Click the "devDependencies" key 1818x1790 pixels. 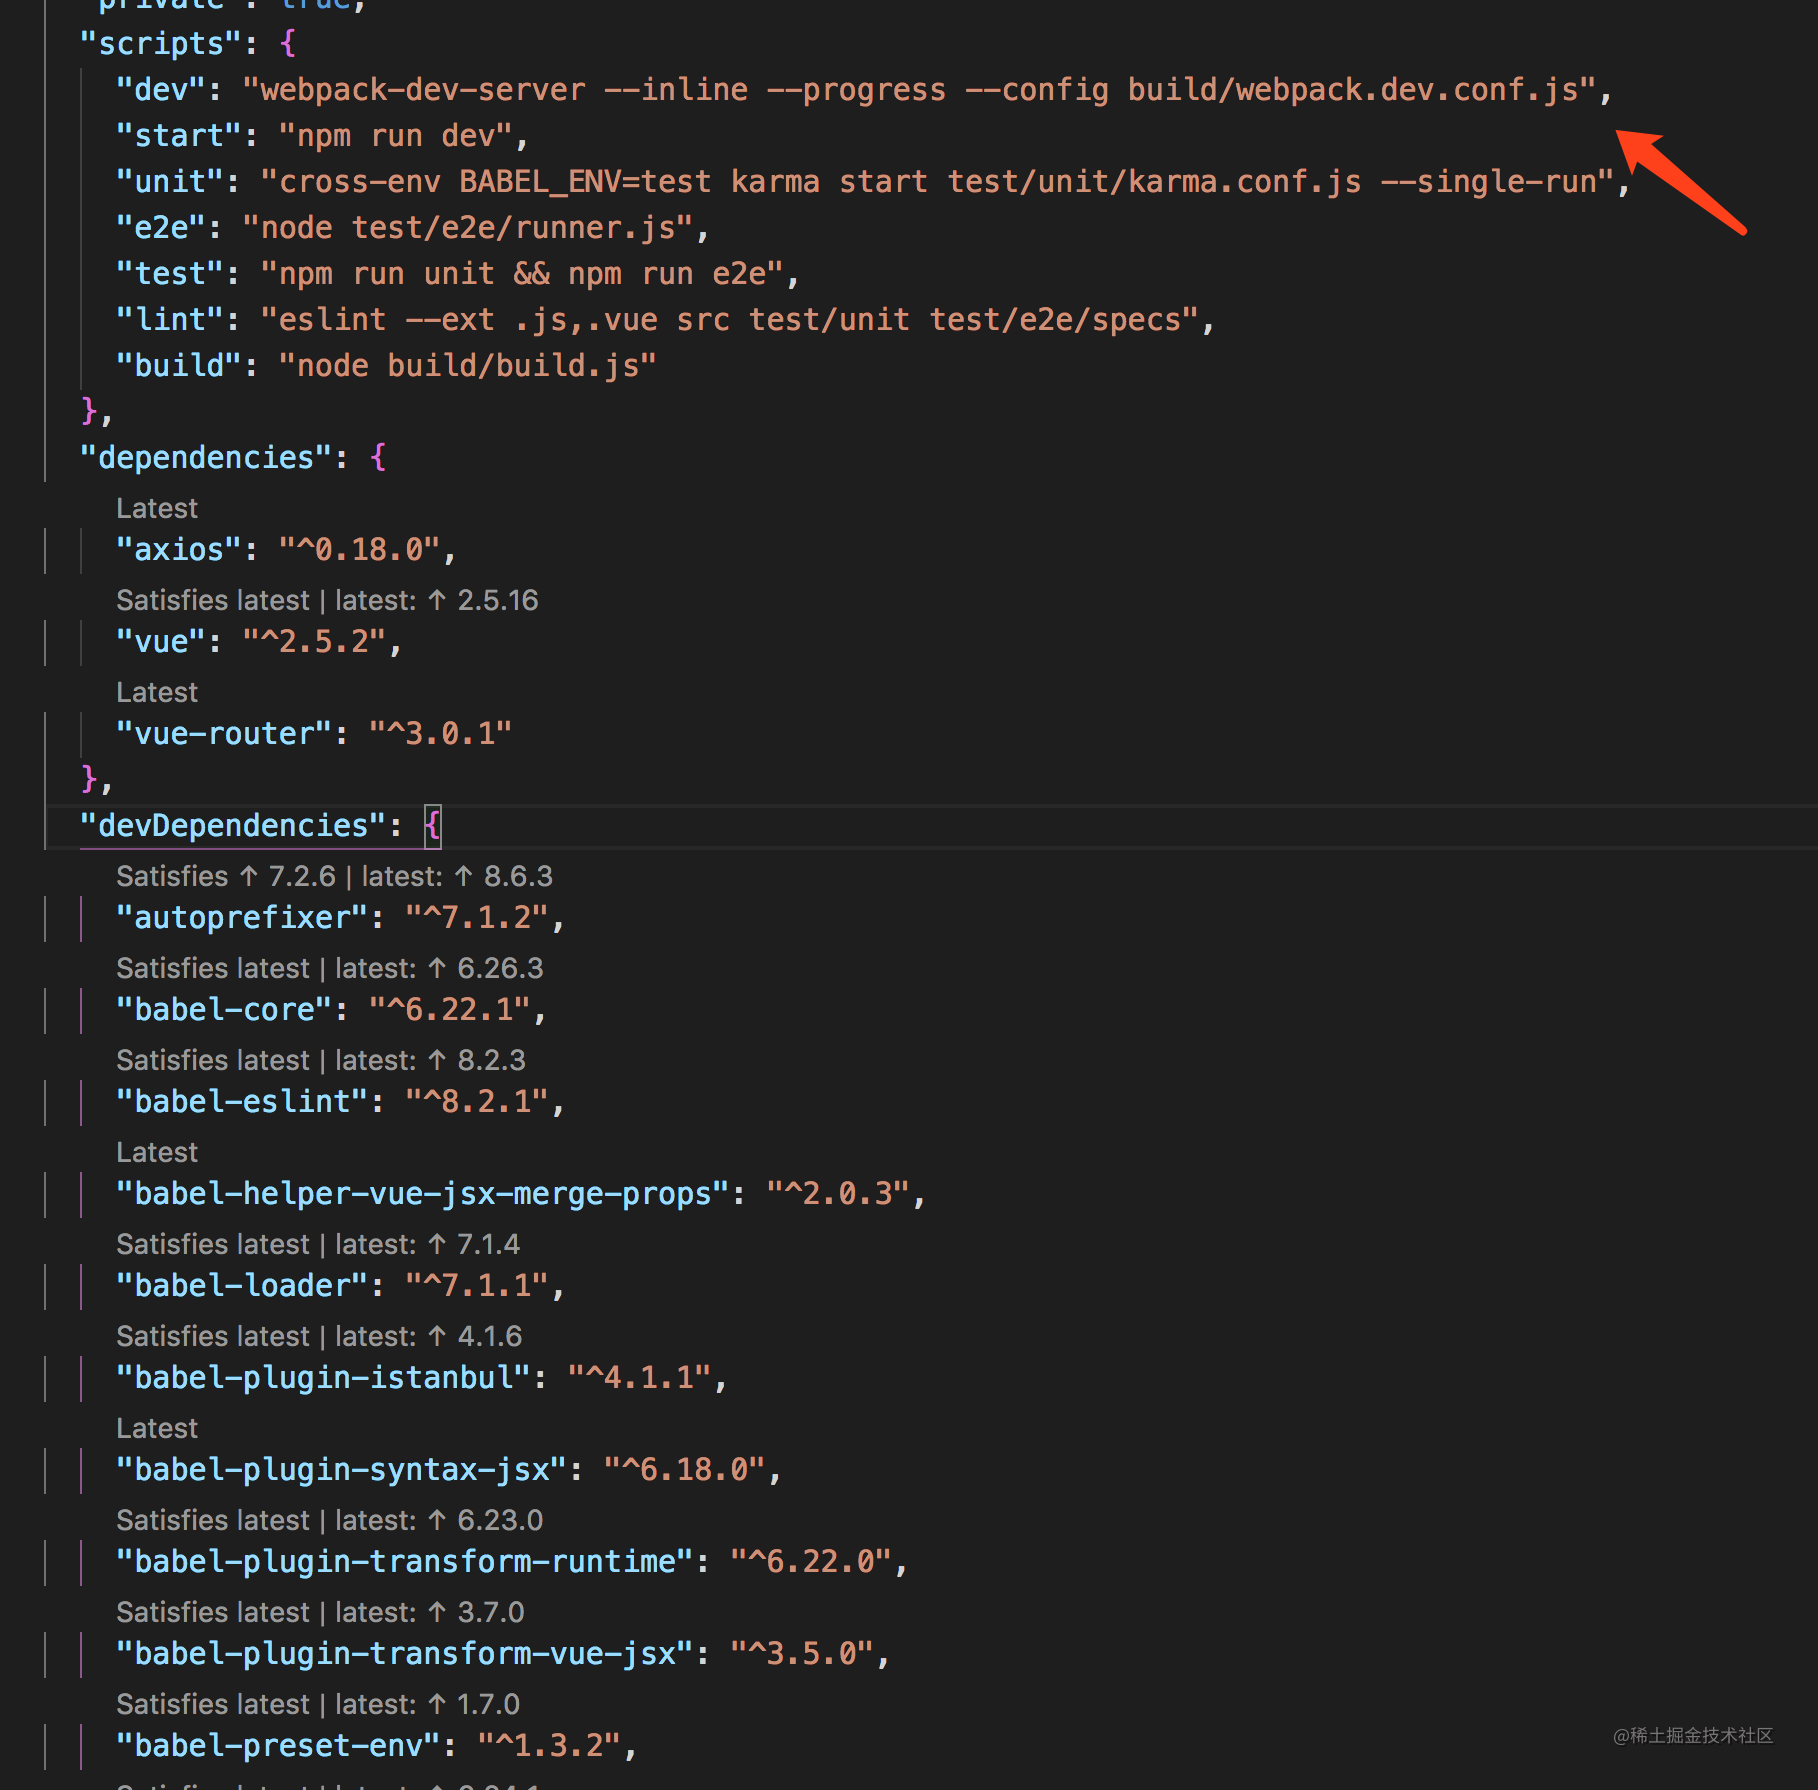233,826
